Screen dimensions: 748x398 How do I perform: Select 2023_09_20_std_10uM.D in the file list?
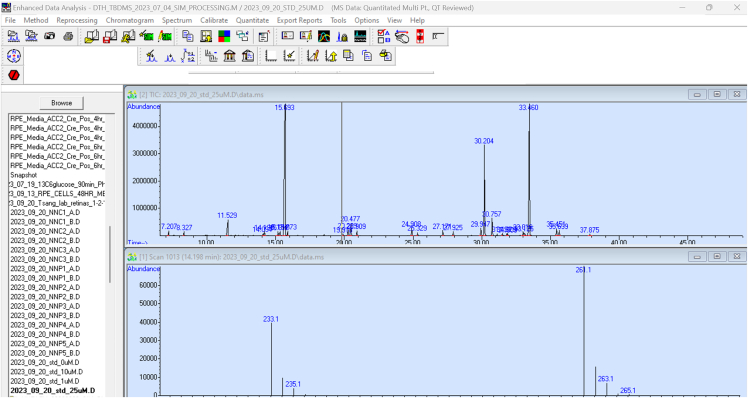pyautogui.click(x=46, y=372)
